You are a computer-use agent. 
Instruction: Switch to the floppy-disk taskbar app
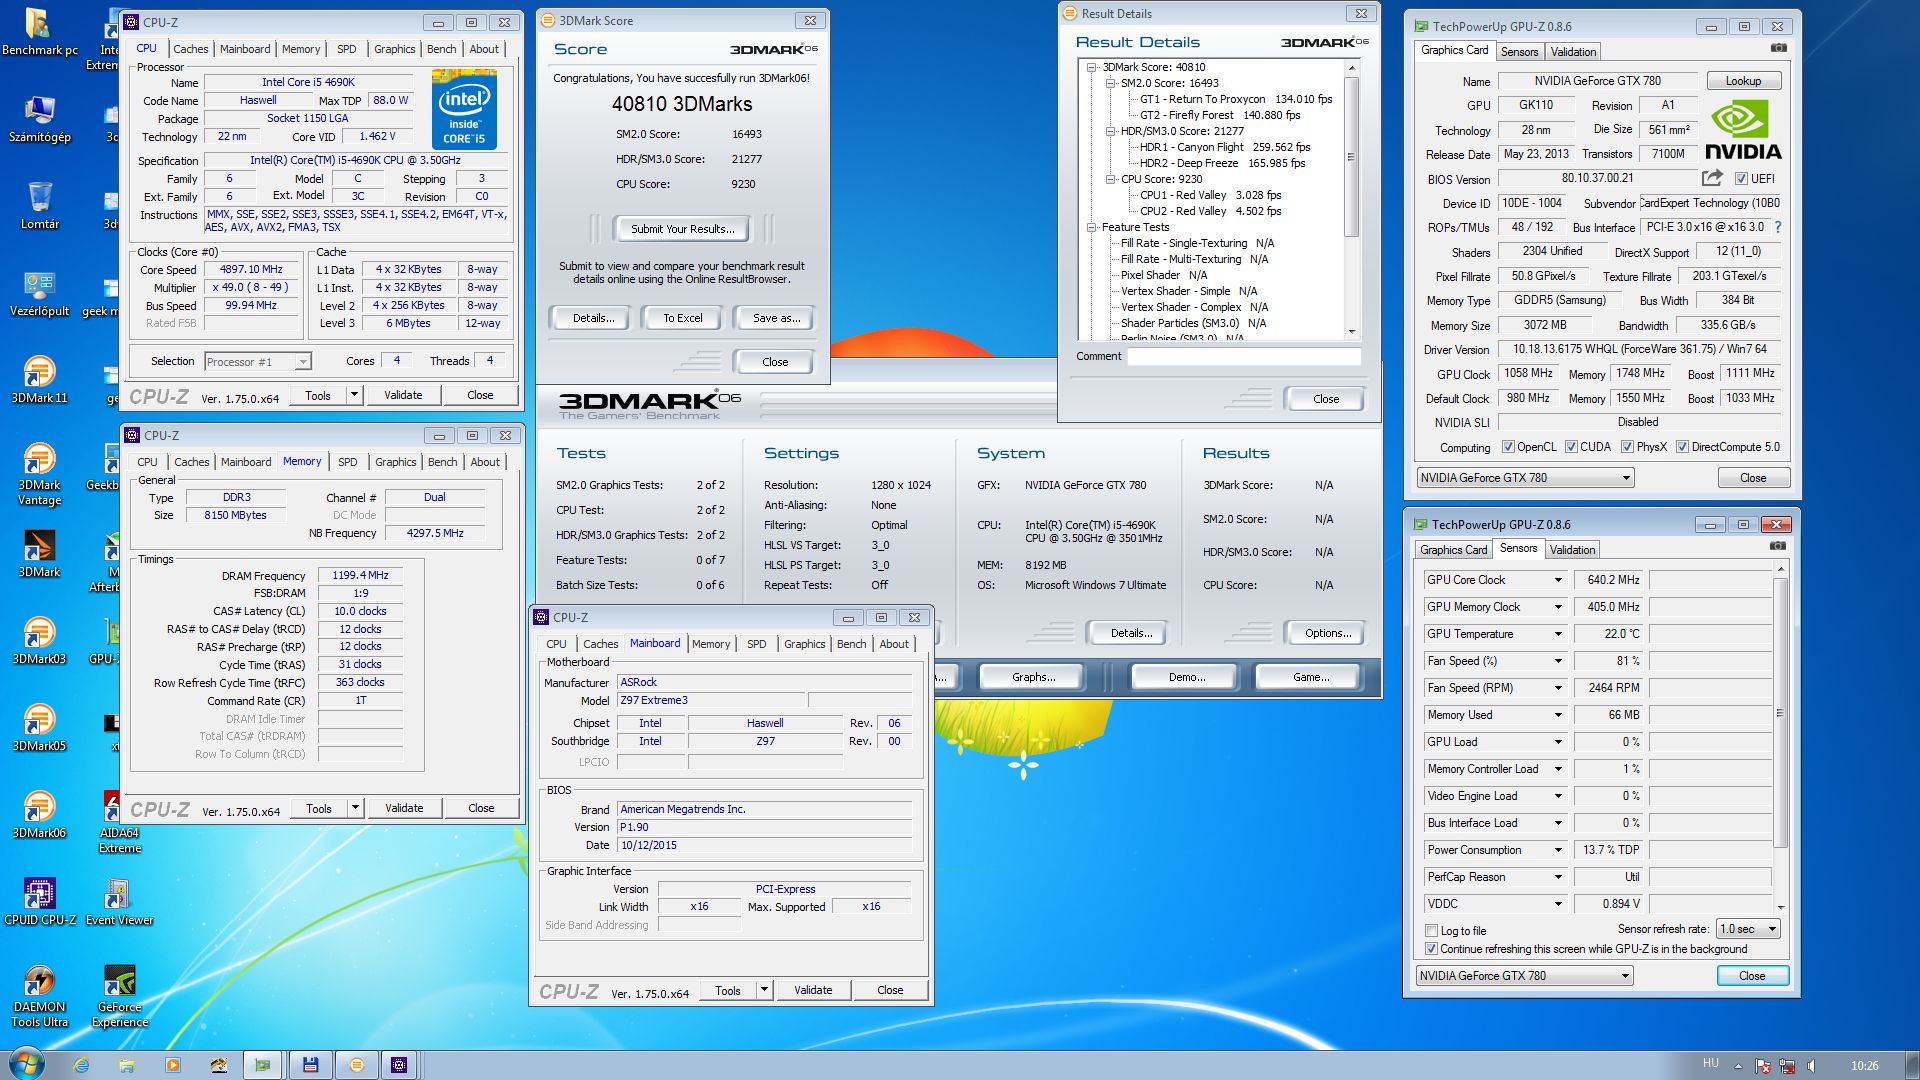pos(310,1065)
